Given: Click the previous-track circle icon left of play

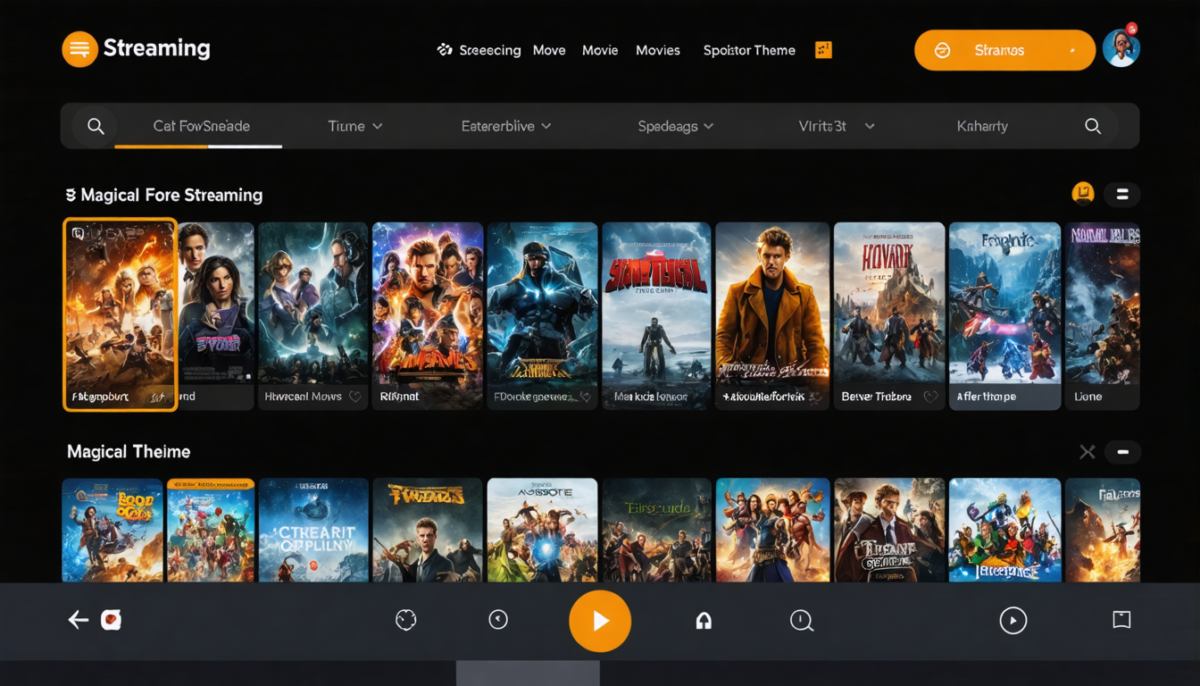Looking at the screenshot, I should click(x=498, y=620).
